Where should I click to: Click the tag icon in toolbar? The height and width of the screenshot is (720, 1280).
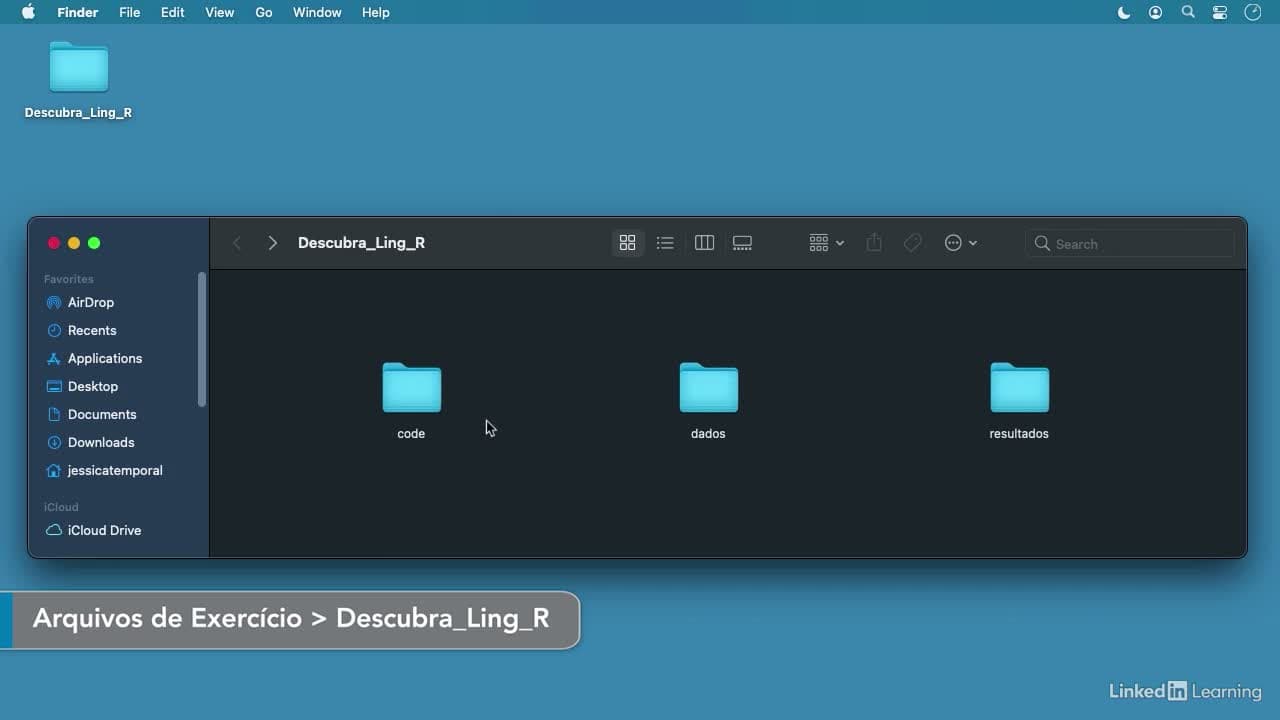click(912, 243)
